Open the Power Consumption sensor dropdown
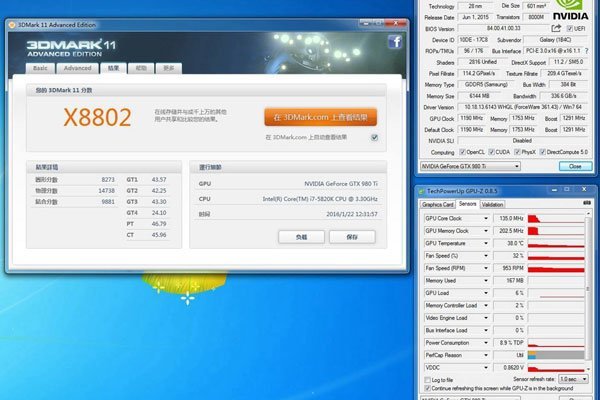Screen dimensions: 600x400 point(486,343)
